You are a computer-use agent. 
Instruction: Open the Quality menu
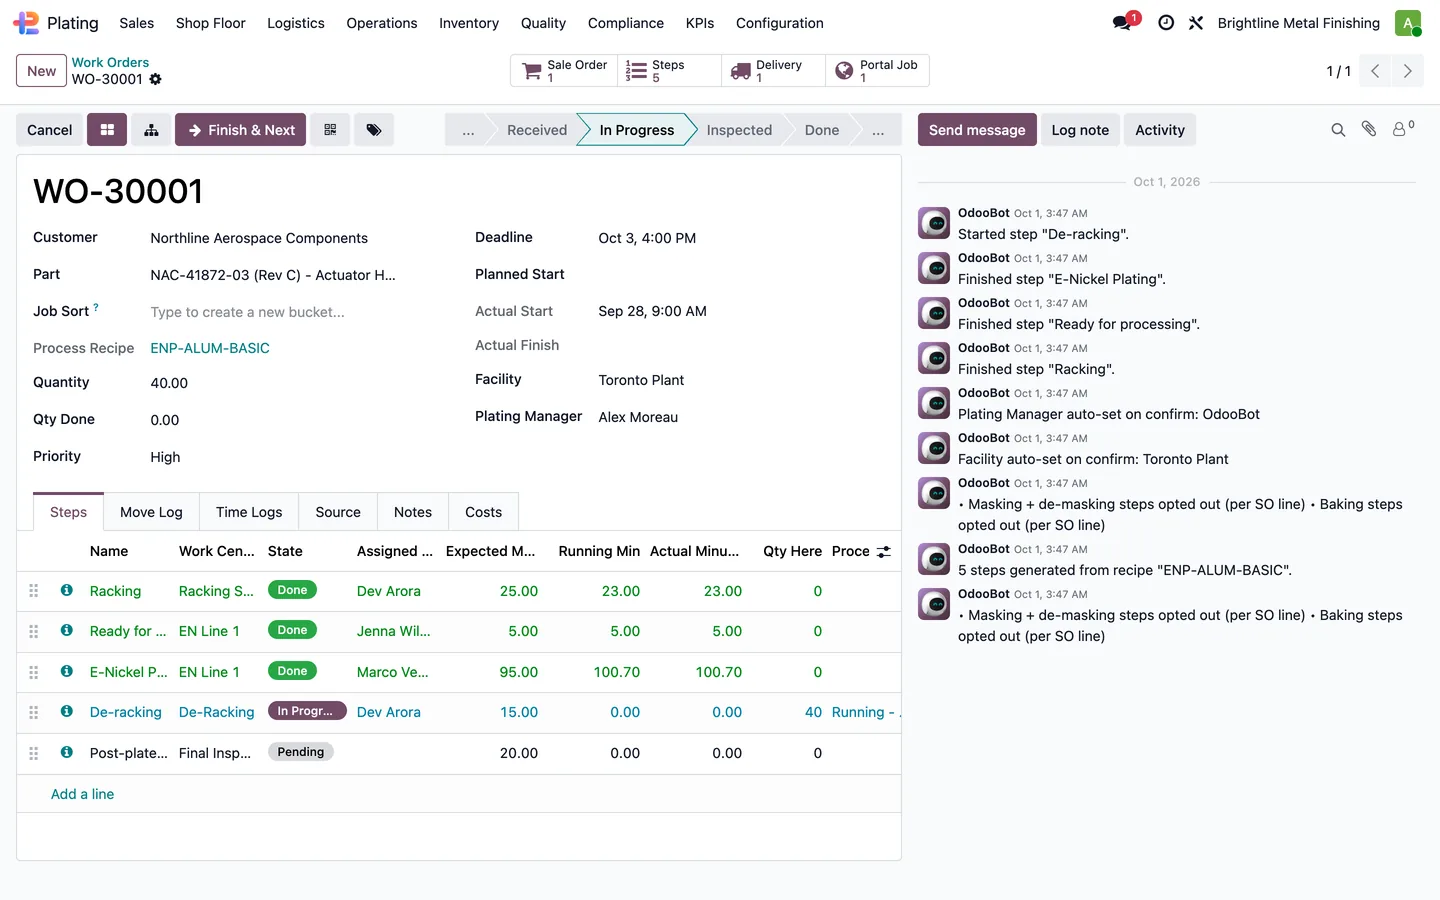pyautogui.click(x=543, y=23)
